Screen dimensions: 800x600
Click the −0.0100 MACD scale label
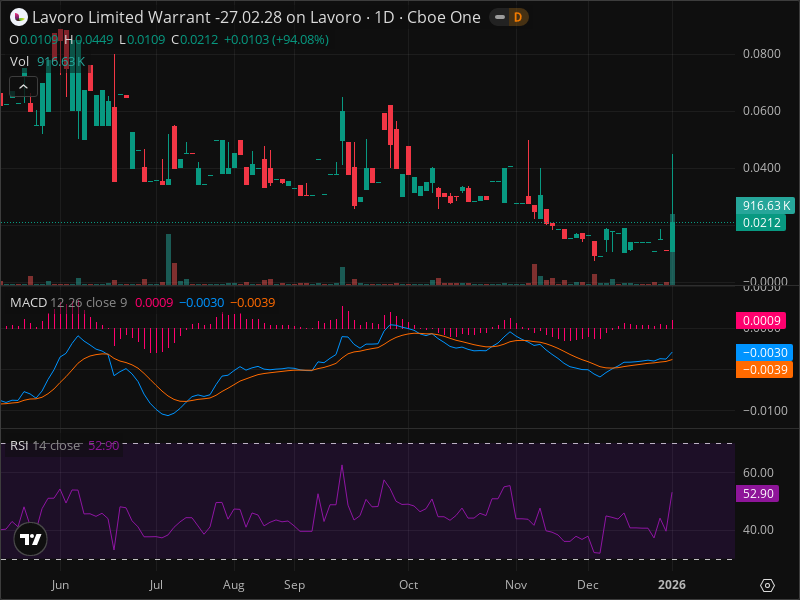pos(765,411)
